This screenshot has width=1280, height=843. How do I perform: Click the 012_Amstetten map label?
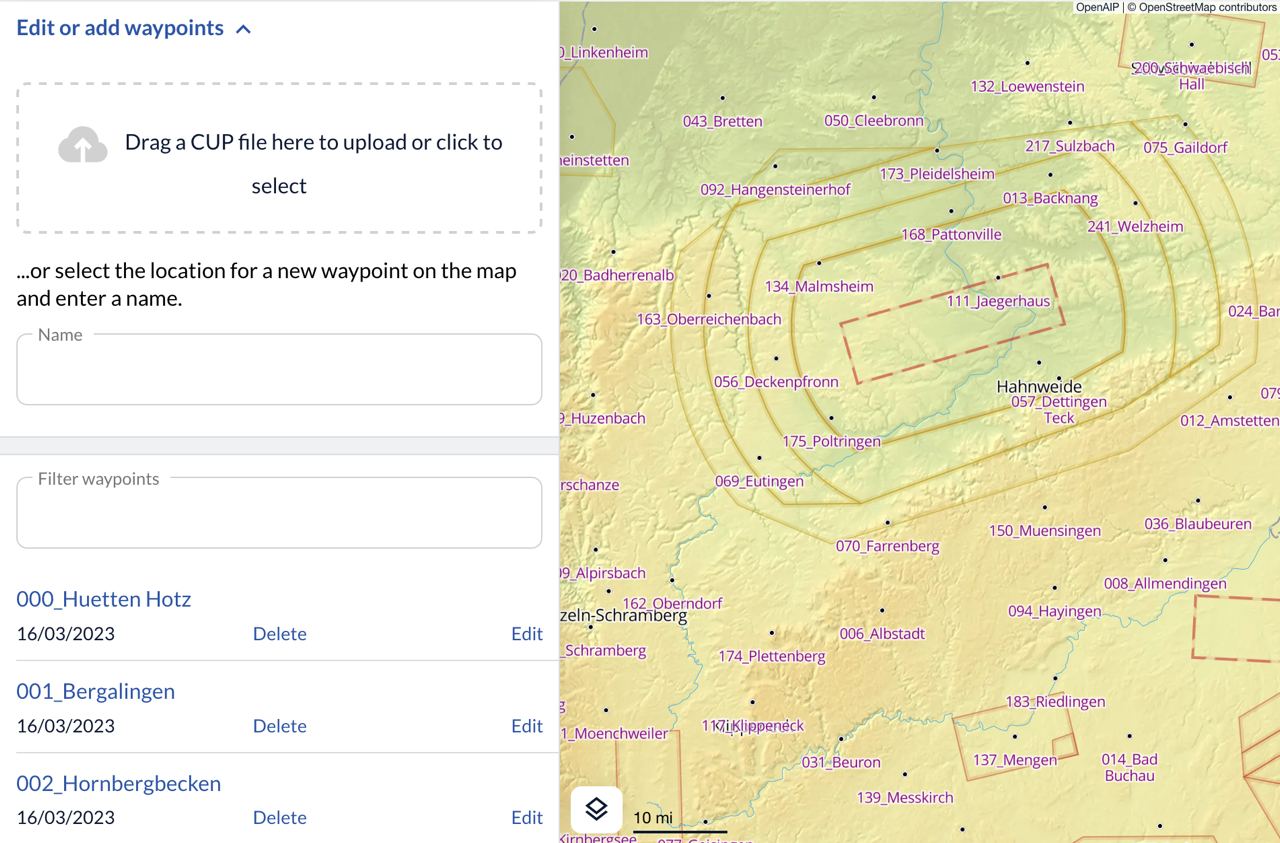tap(1230, 421)
